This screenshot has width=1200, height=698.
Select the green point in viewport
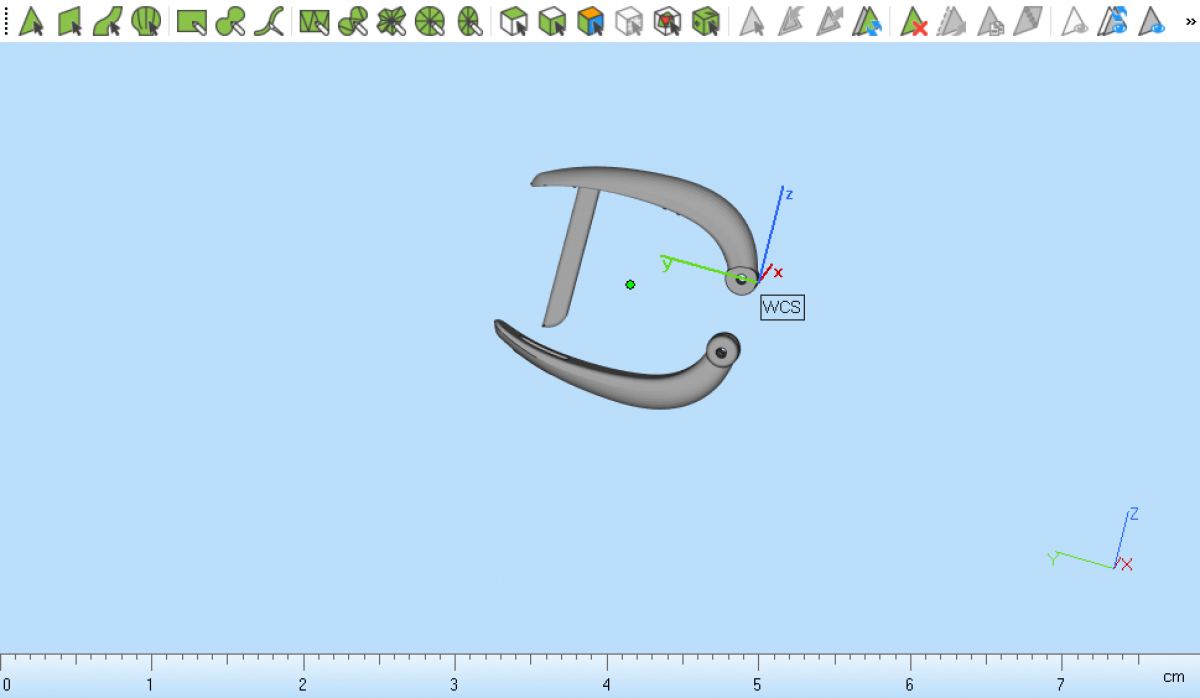click(x=630, y=285)
